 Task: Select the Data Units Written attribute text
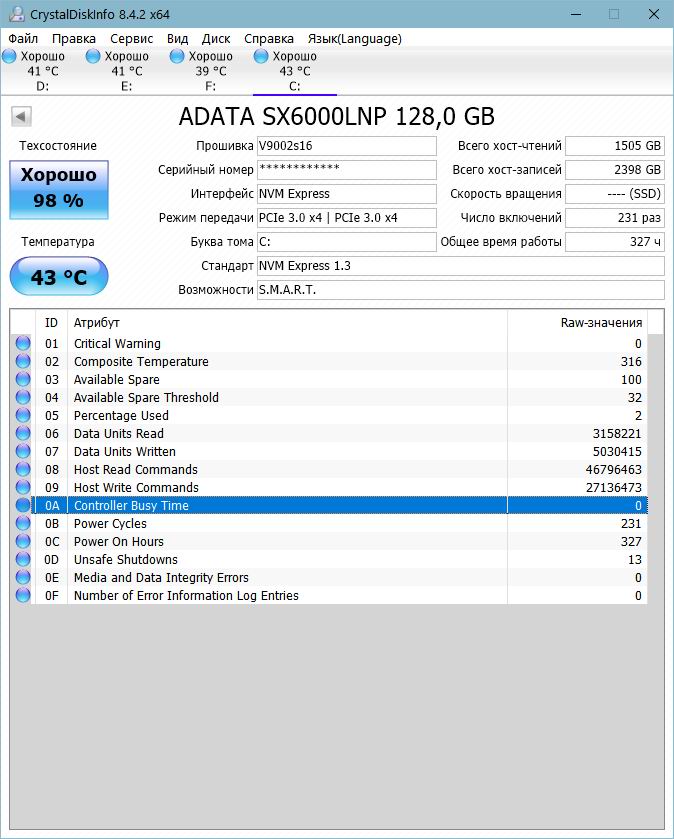(x=125, y=452)
